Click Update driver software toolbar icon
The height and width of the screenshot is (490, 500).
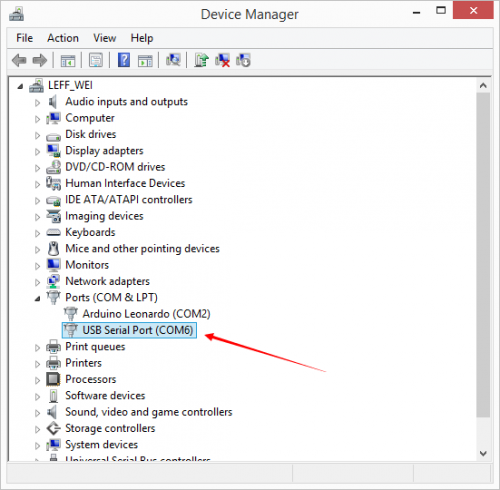pos(201,60)
